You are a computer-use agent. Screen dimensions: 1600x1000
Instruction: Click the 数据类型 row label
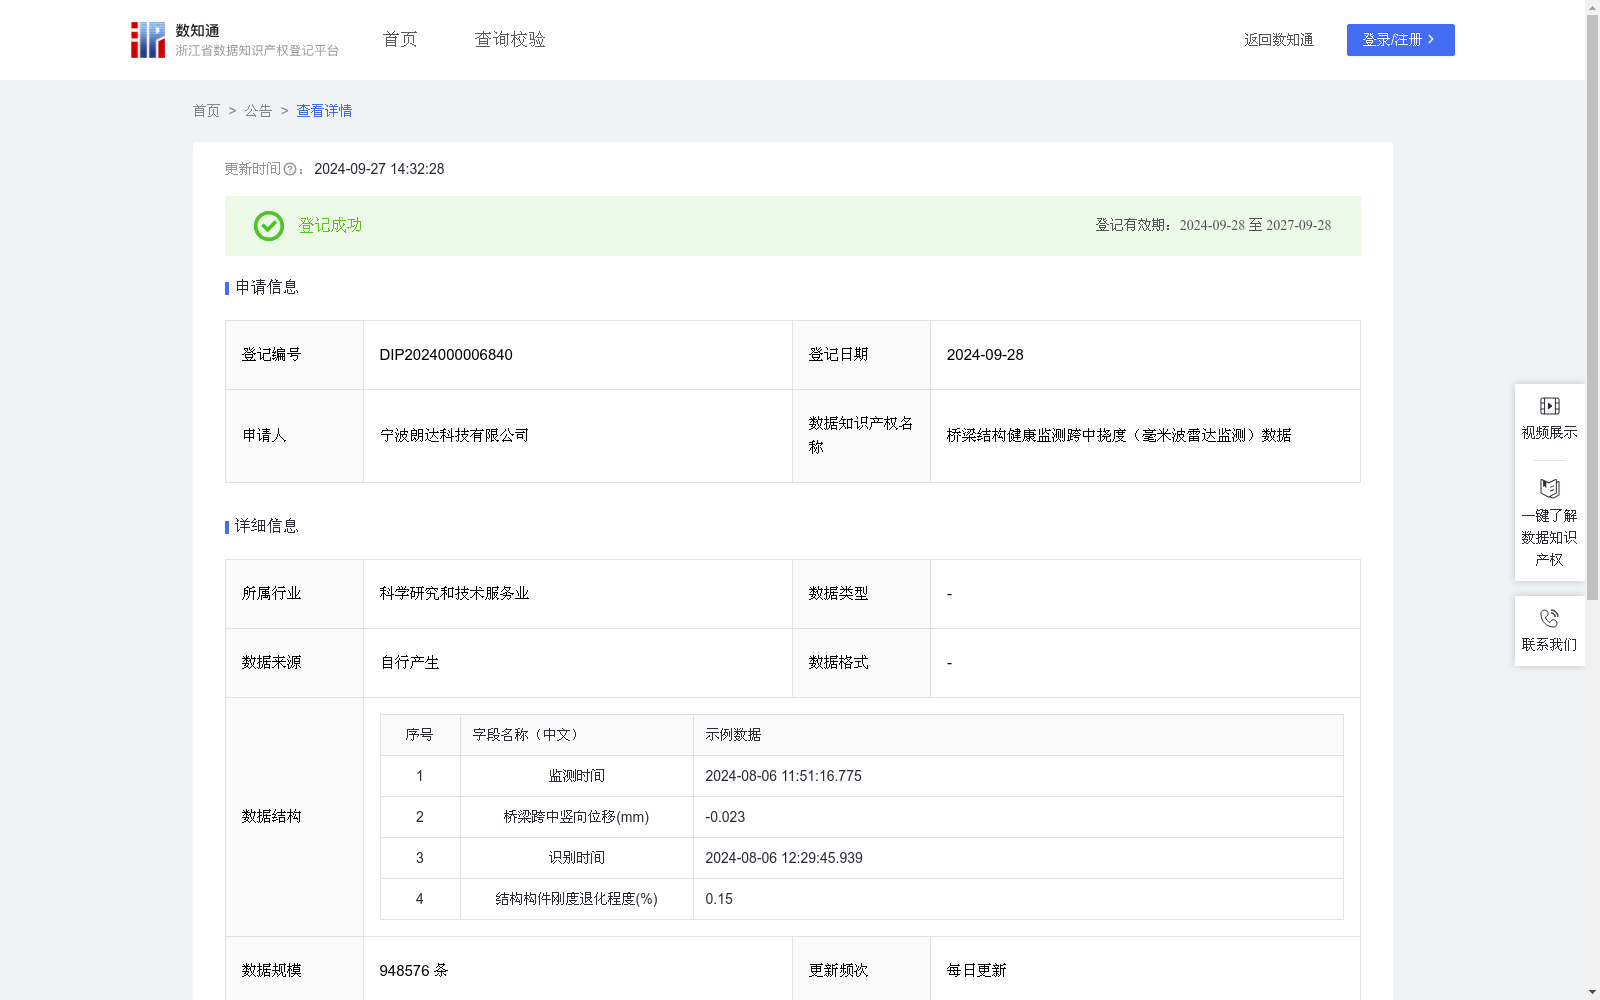coord(838,594)
